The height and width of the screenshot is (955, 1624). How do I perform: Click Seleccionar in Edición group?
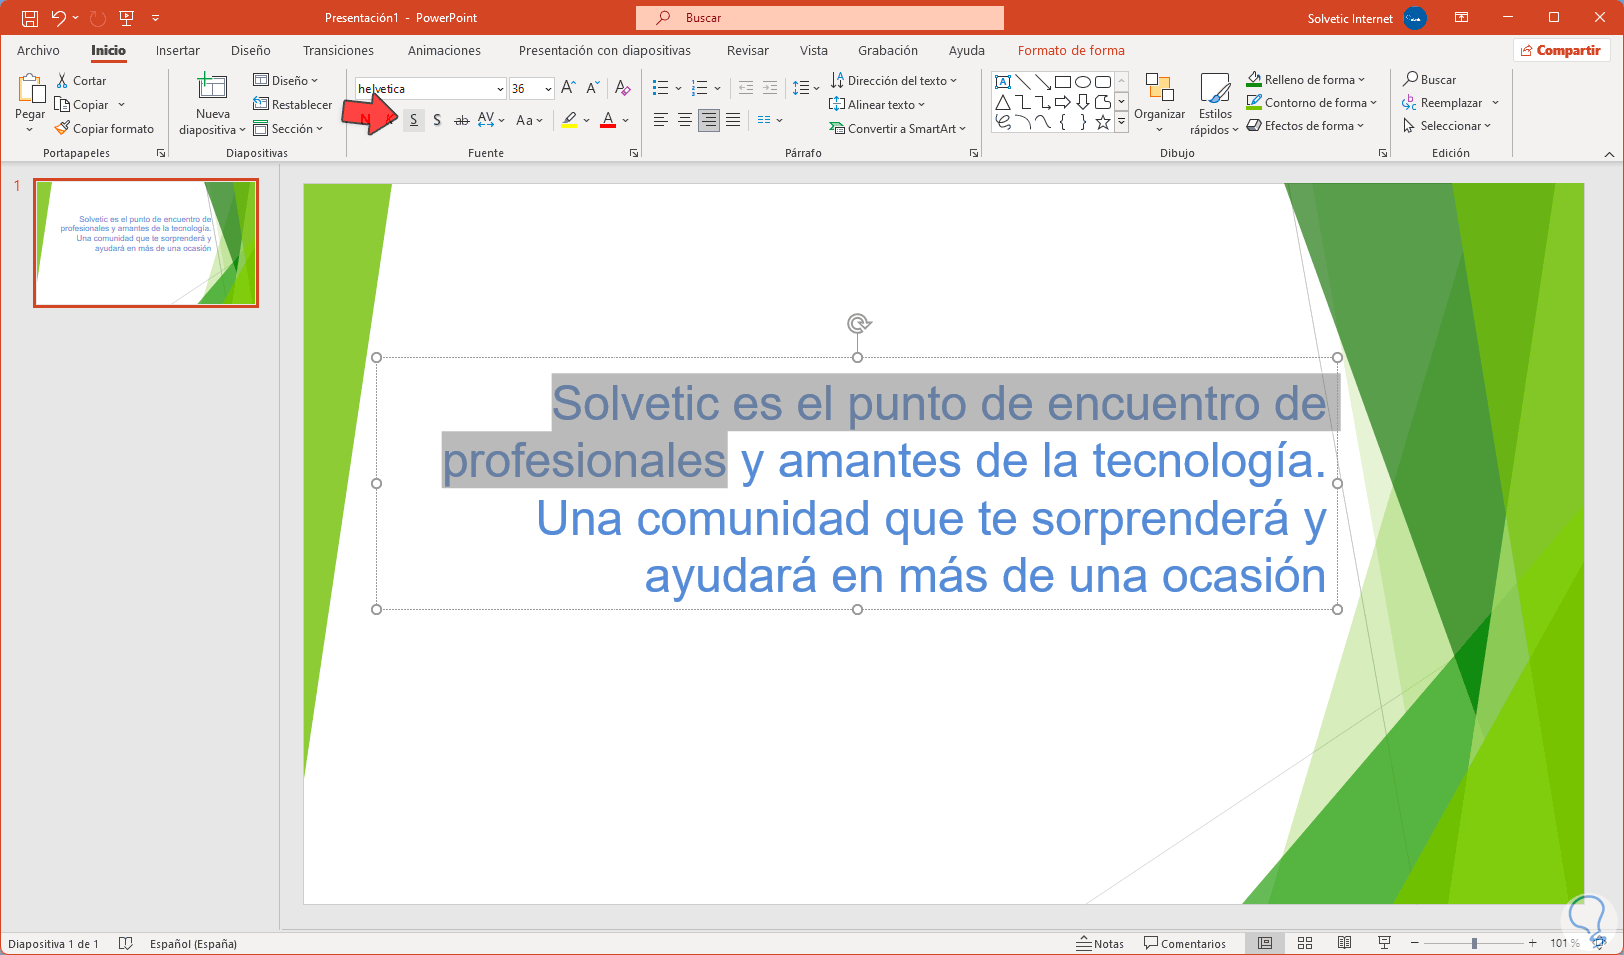click(1447, 126)
